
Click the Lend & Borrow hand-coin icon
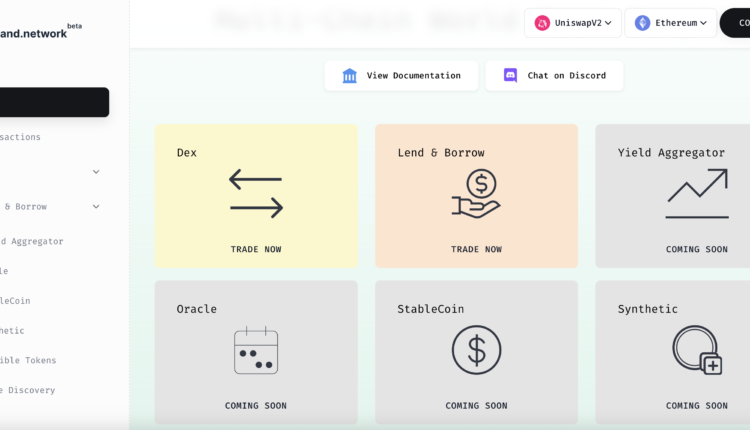coord(476,194)
